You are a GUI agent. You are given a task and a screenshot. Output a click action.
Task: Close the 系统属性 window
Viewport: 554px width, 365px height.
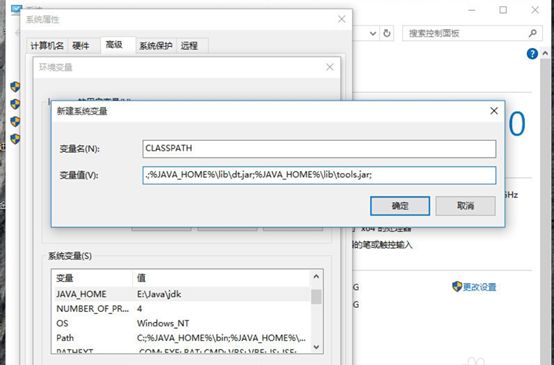341,19
